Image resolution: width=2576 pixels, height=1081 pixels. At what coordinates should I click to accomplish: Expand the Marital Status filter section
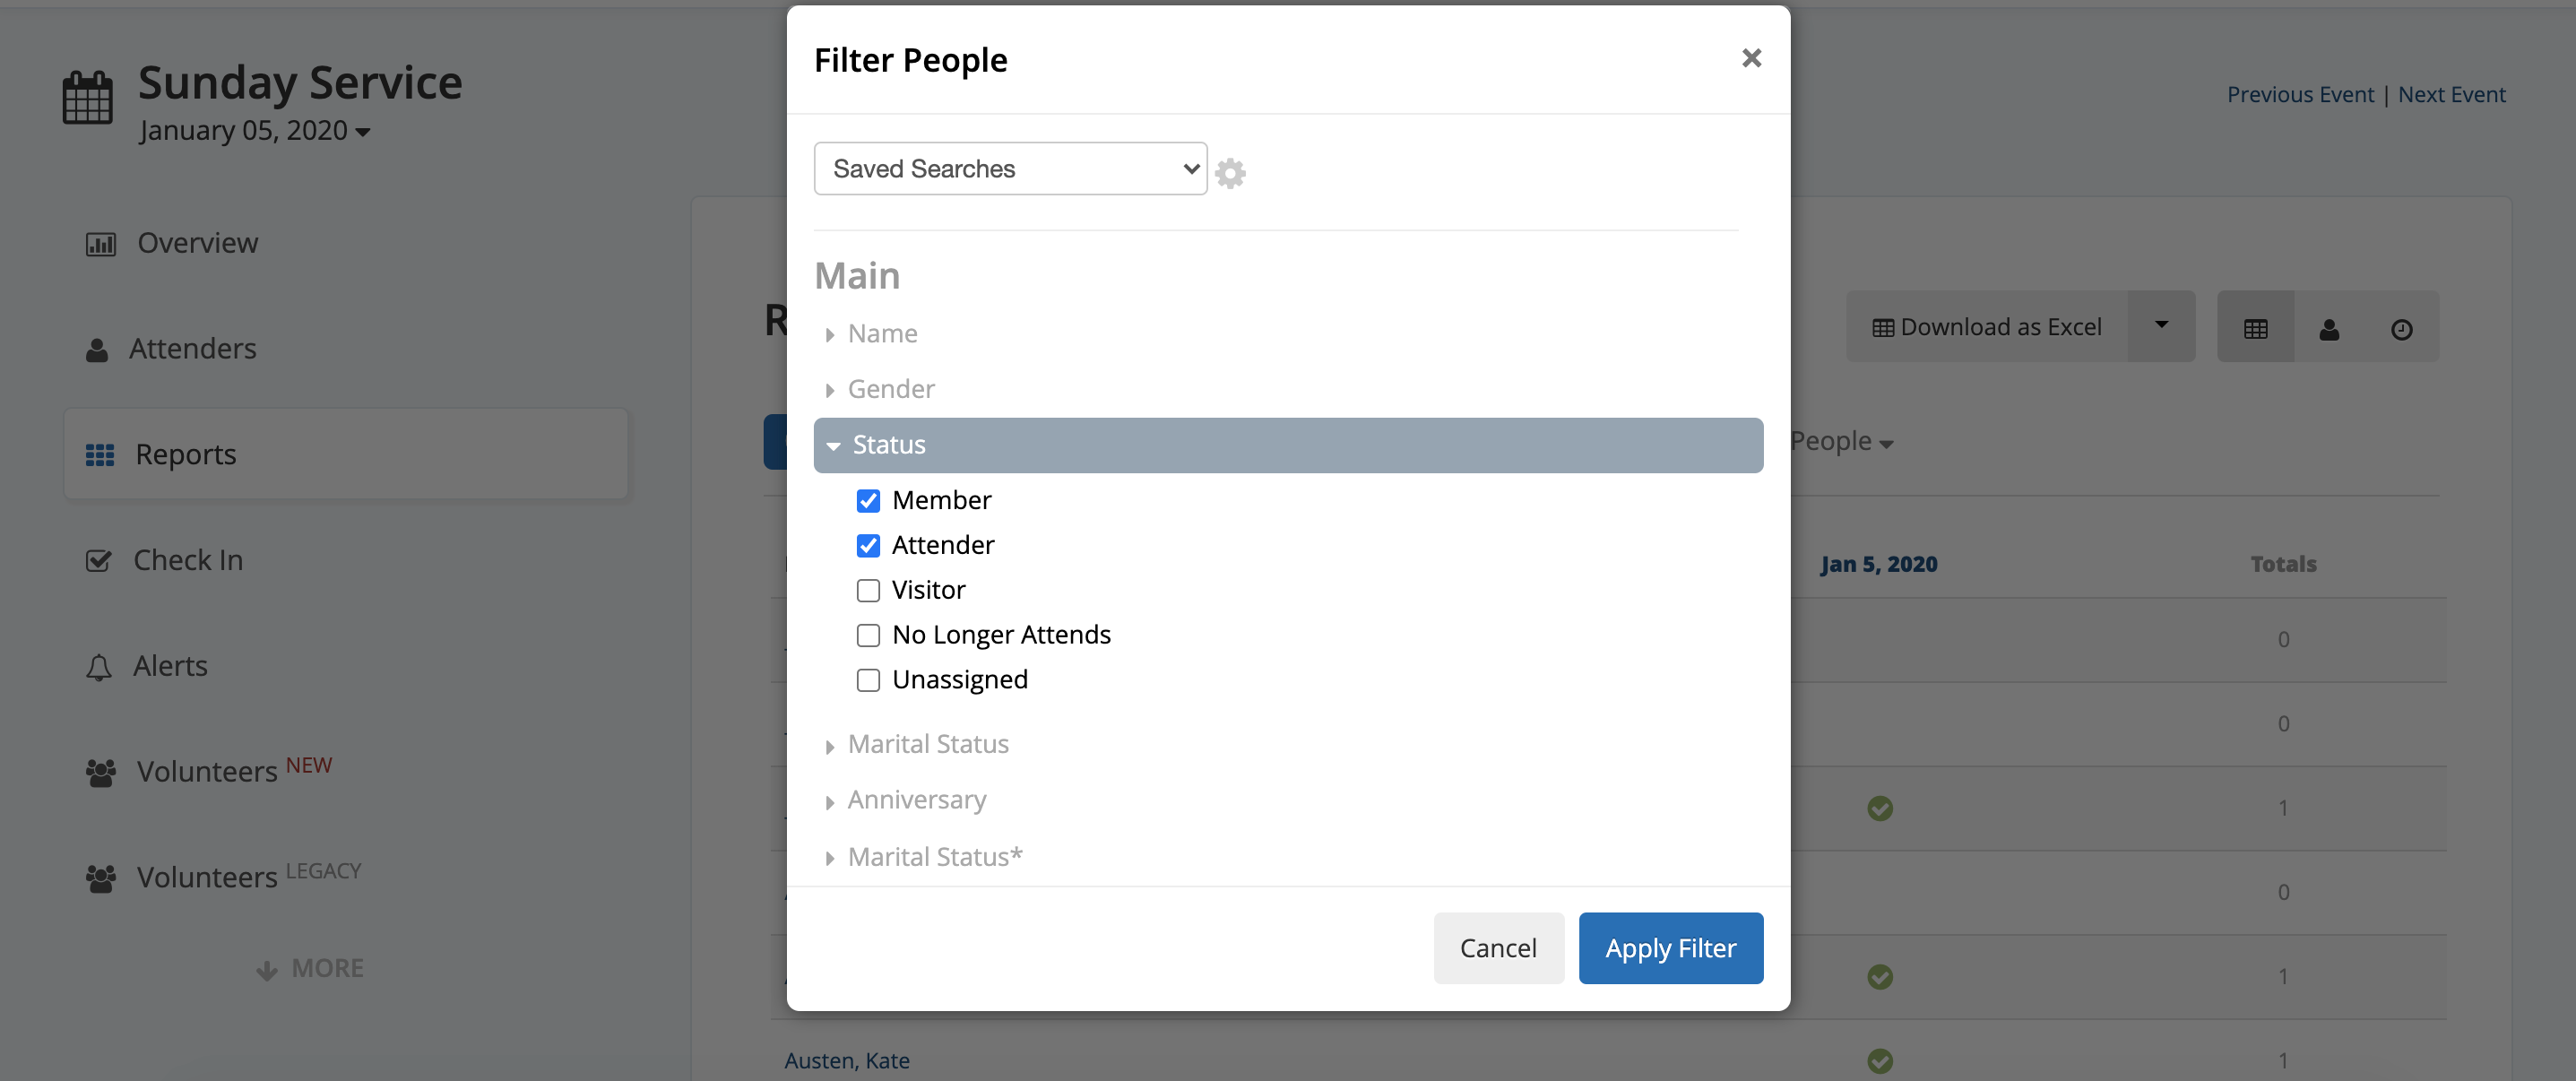[916, 745]
